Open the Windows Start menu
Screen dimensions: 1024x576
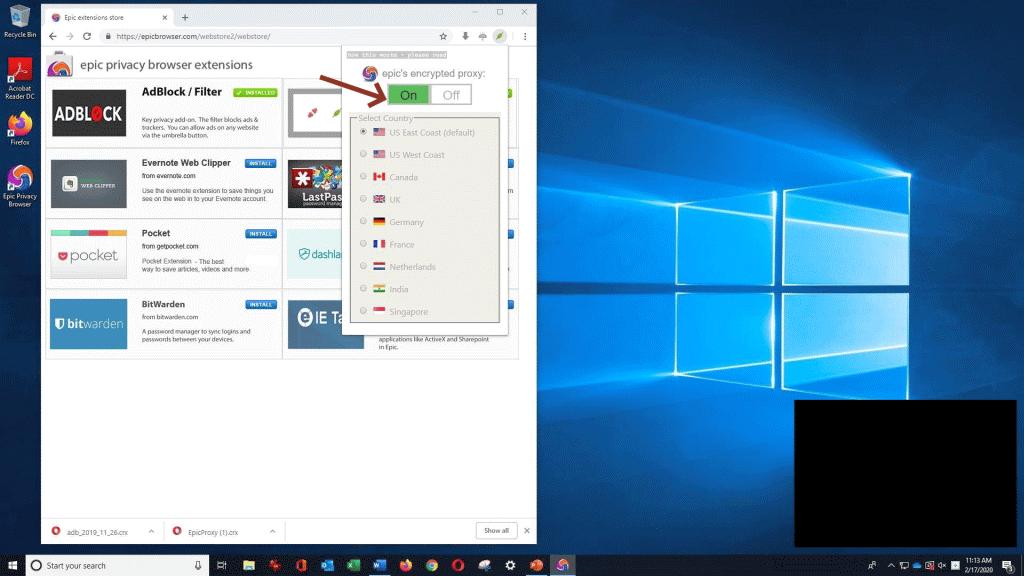[12, 566]
